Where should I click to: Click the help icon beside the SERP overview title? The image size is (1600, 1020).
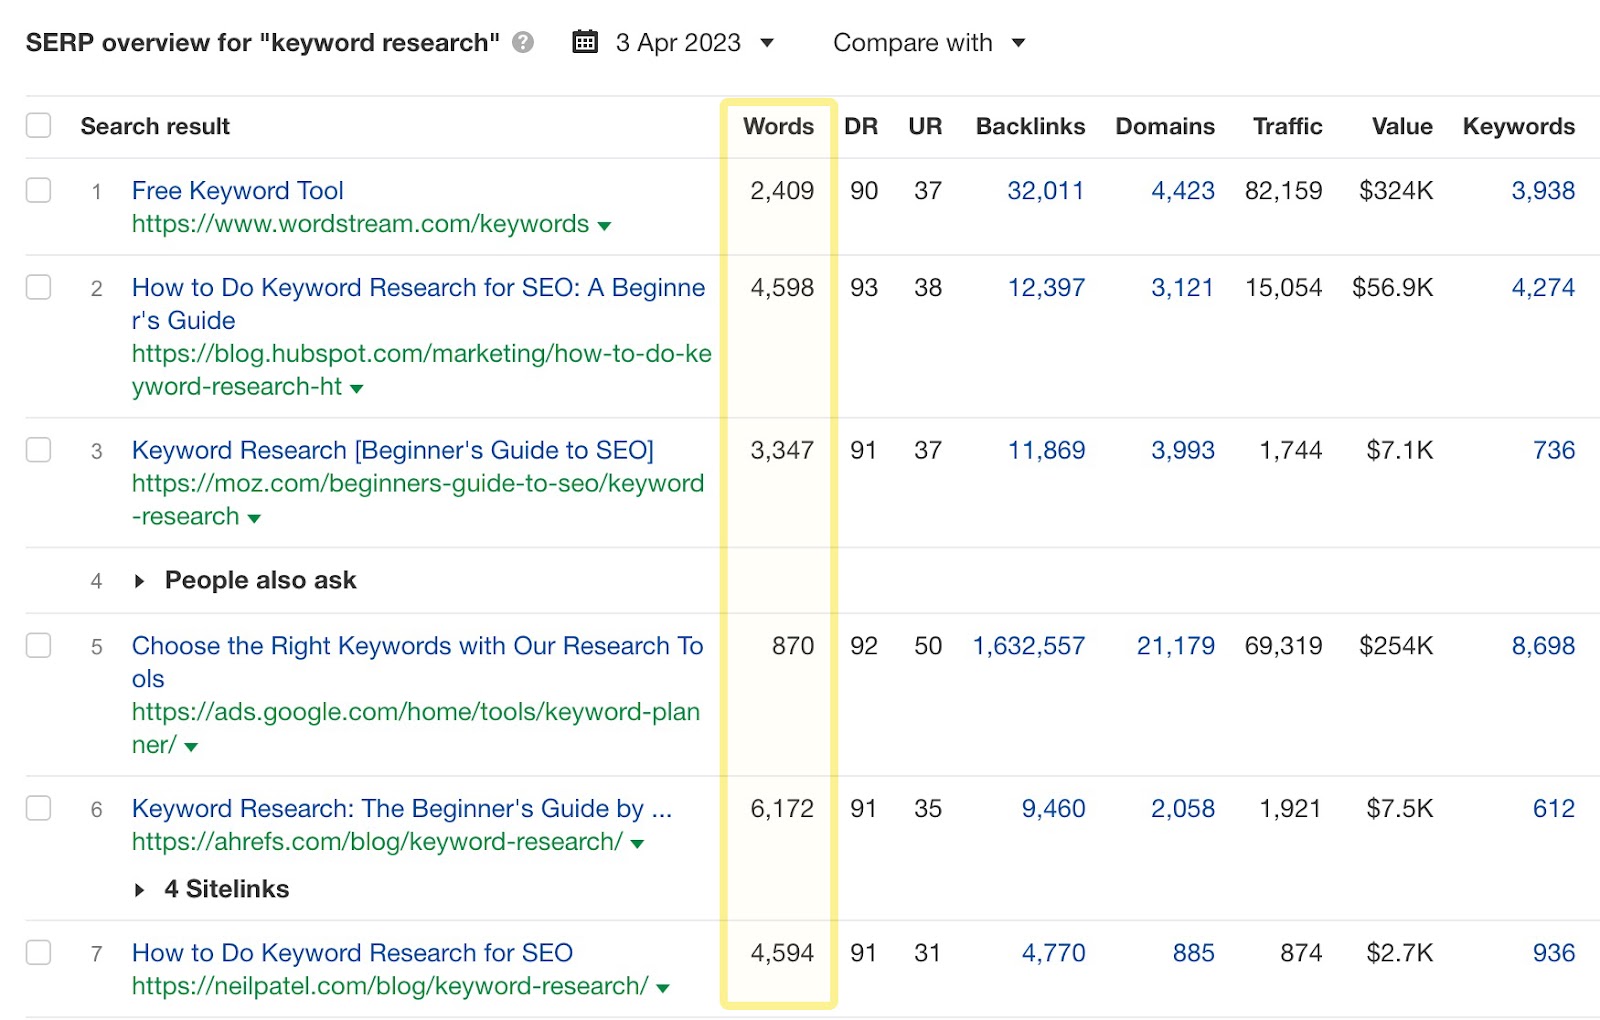[521, 42]
